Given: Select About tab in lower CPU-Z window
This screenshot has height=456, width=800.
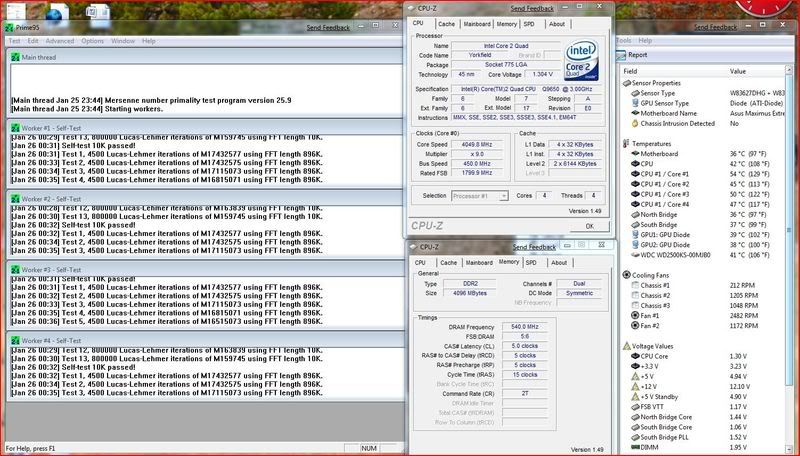Looking at the screenshot, I should click(559, 263).
